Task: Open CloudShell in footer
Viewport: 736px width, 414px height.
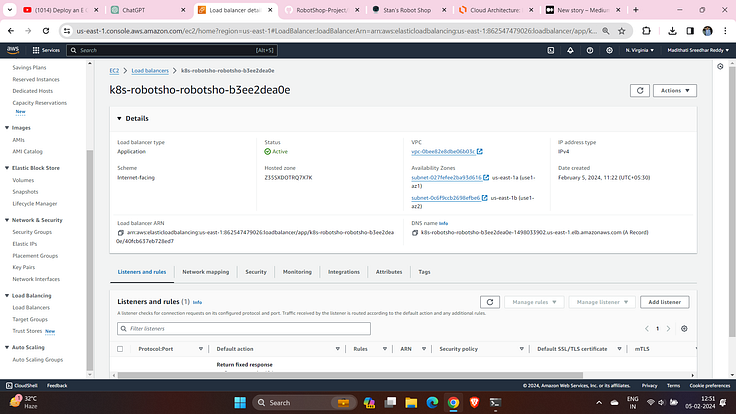Action: [22, 386]
